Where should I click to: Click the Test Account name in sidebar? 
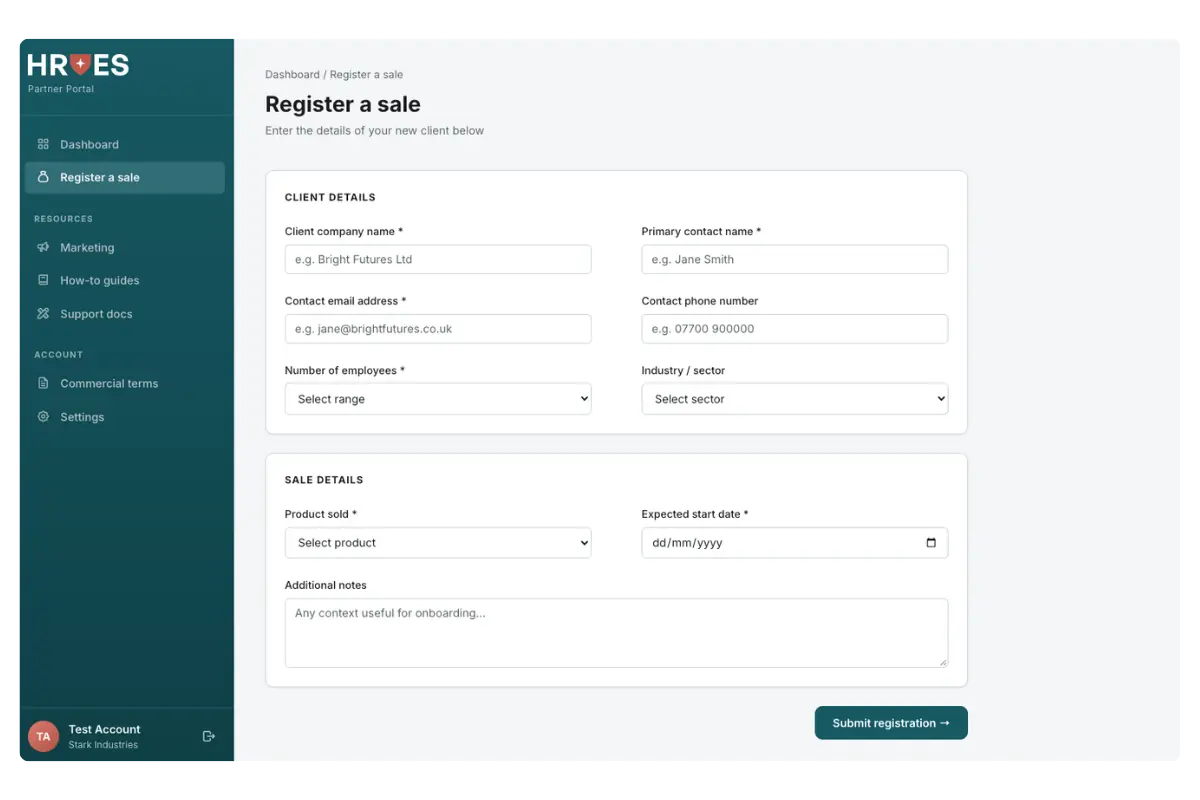pyautogui.click(x=104, y=729)
